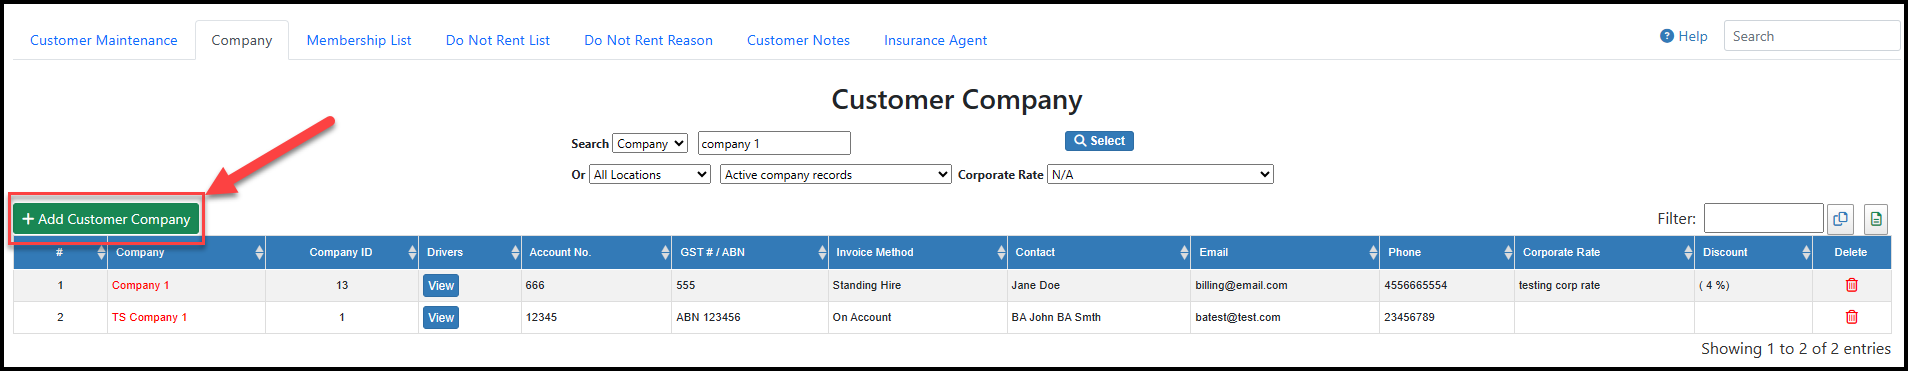Go to the Insurance Agent tab
This screenshot has width=1908, height=371.
point(935,40)
